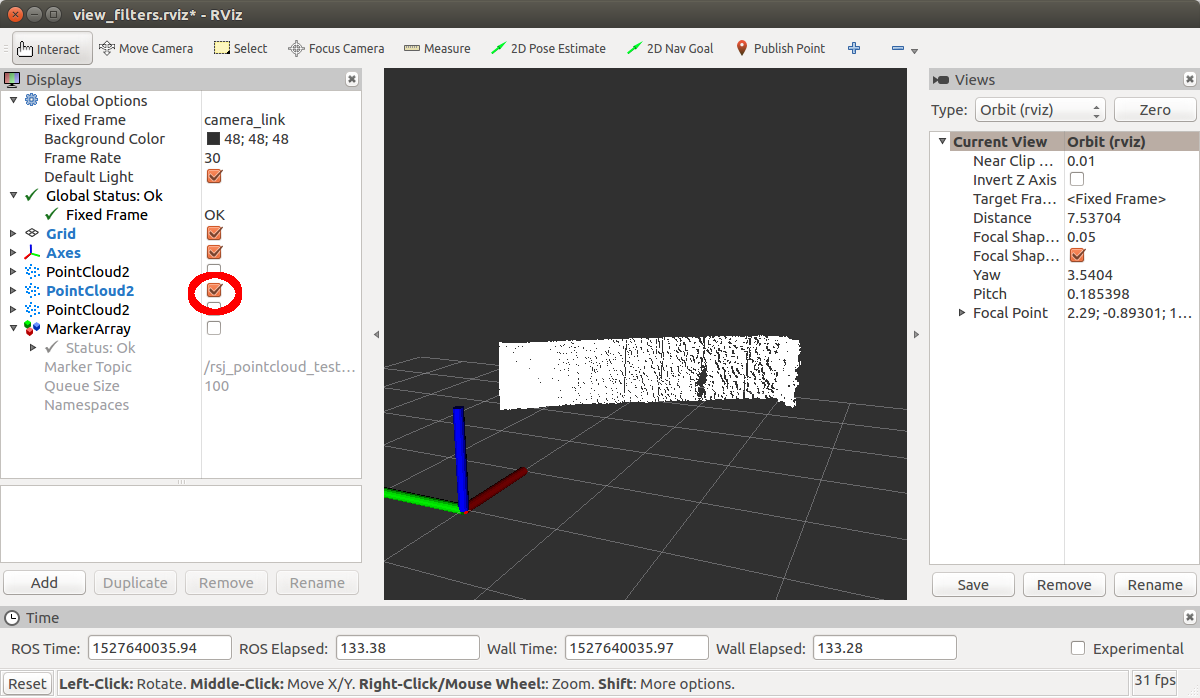Click the Add display button
This screenshot has width=1200, height=698.
44,583
